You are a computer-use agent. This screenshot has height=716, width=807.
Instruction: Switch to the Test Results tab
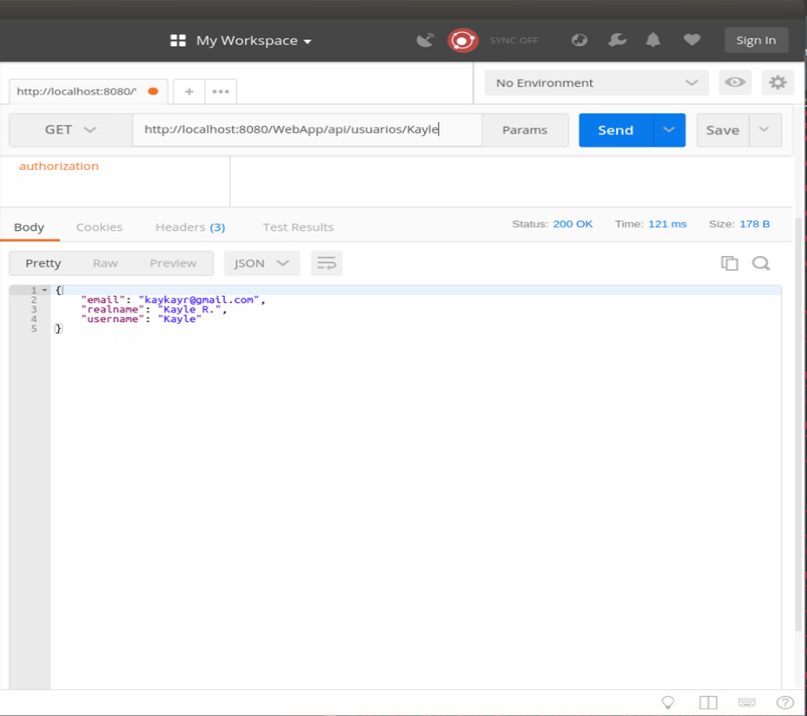[x=298, y=227]
